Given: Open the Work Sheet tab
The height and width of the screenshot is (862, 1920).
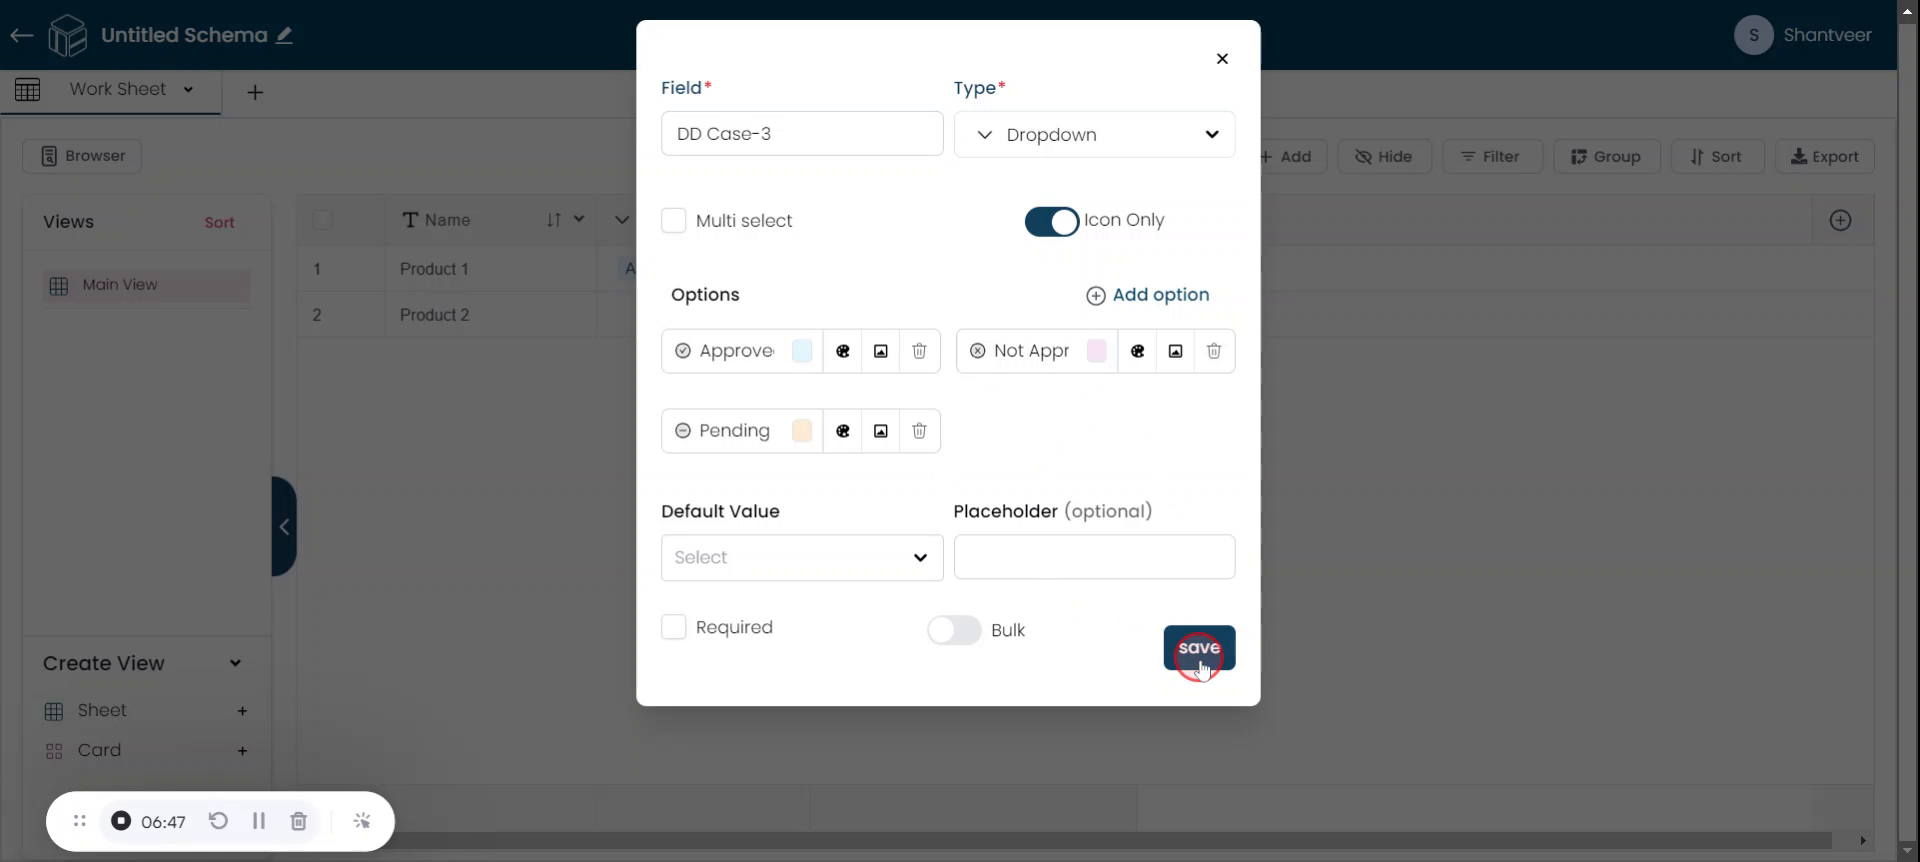Looking at the screenshot, I should 118,89.
